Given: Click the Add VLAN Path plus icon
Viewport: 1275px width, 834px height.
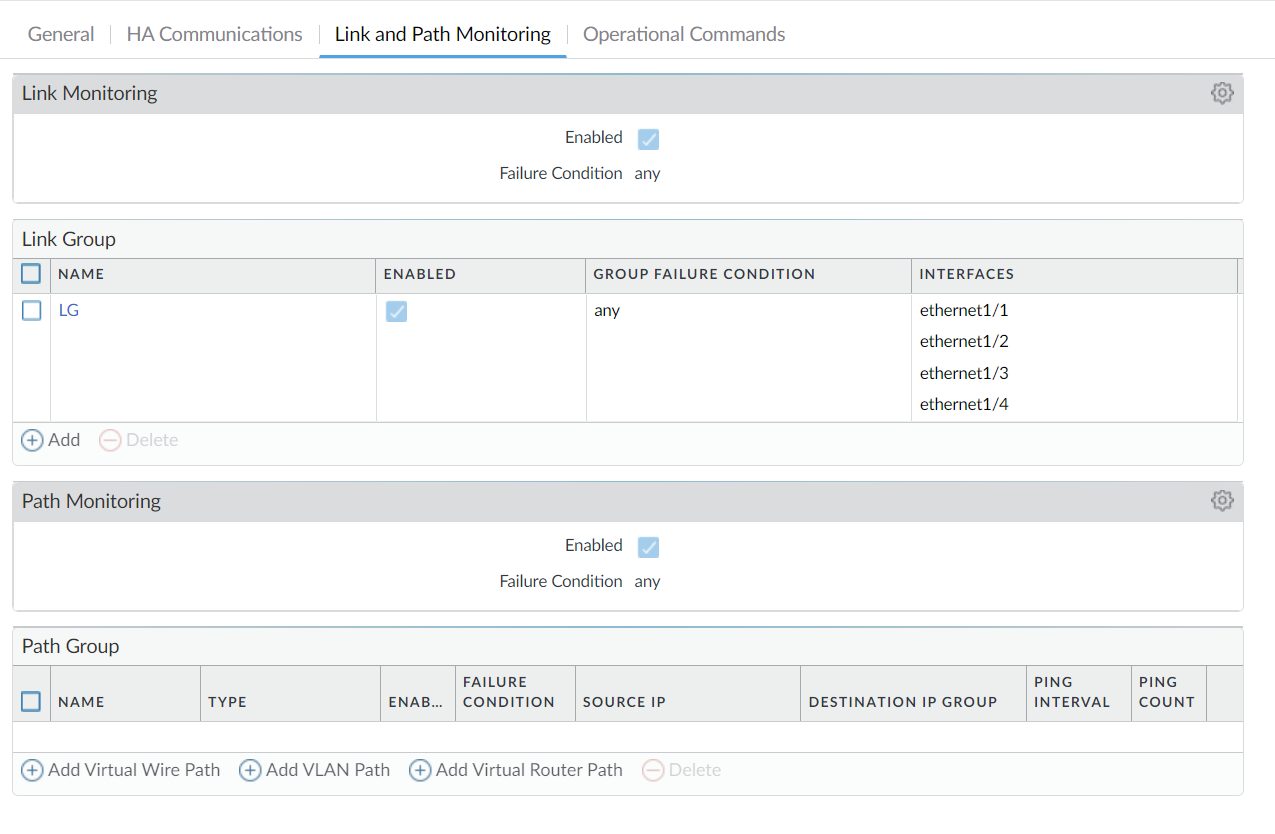Looking at the screenshot, I should pos(249,770).
